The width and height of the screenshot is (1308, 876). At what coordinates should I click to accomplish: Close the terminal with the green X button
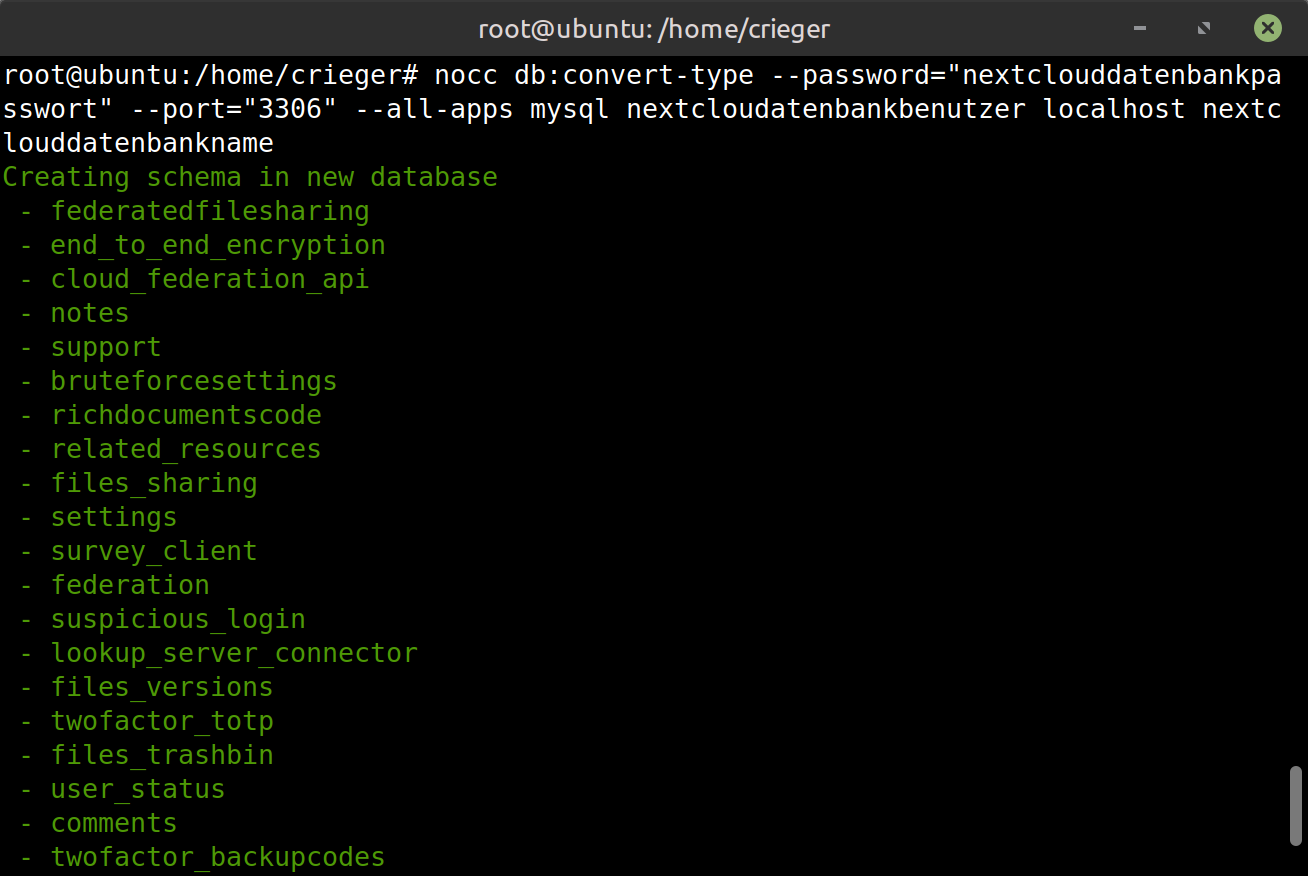(x=1267, y=28)
